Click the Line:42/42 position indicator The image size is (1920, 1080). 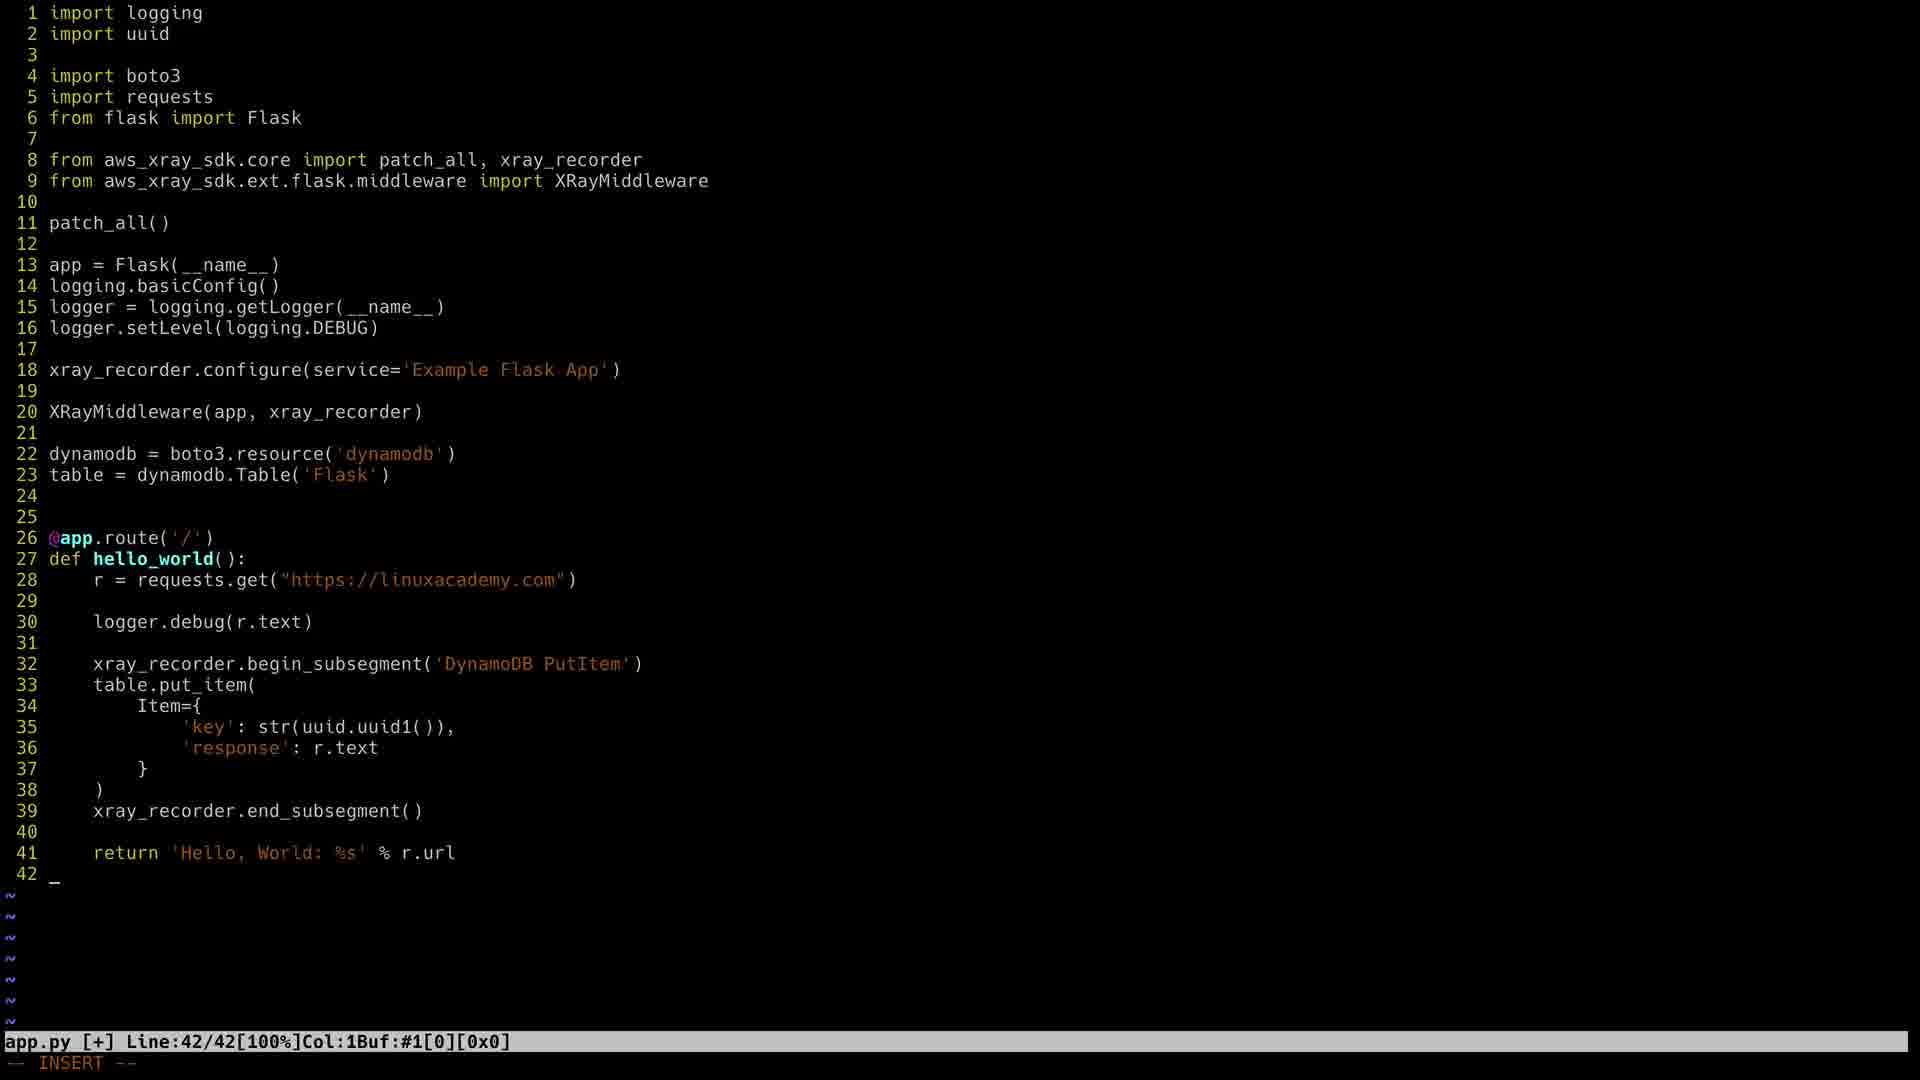tap(180, 1042)
